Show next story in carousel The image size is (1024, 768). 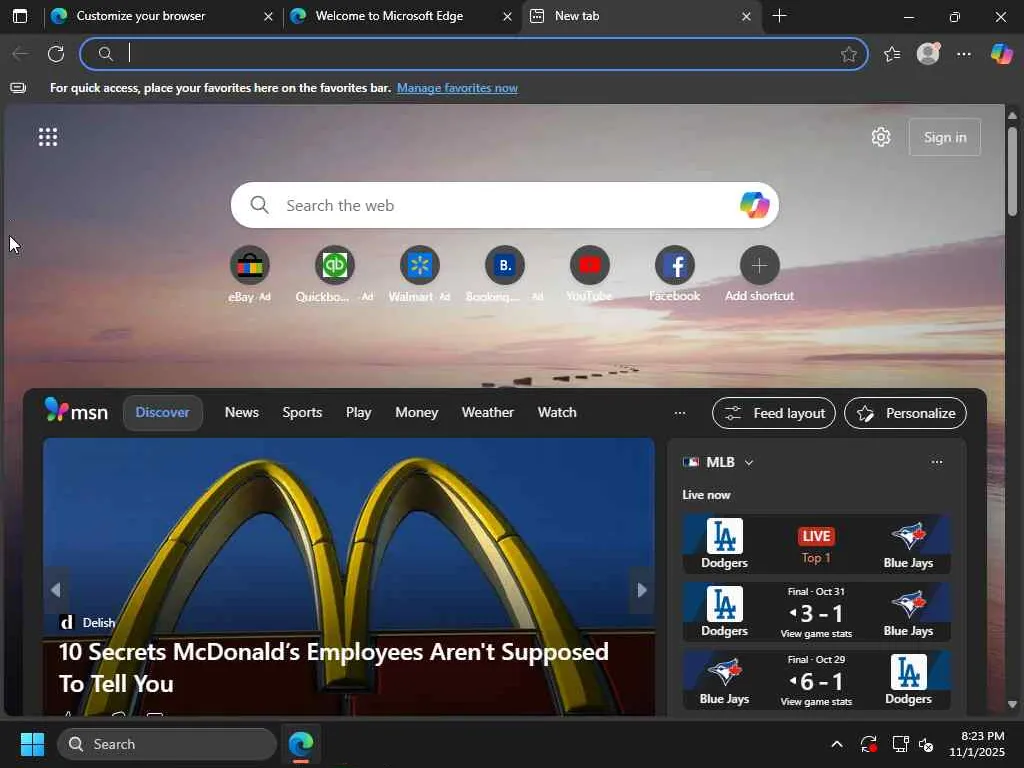click(641, 590)
